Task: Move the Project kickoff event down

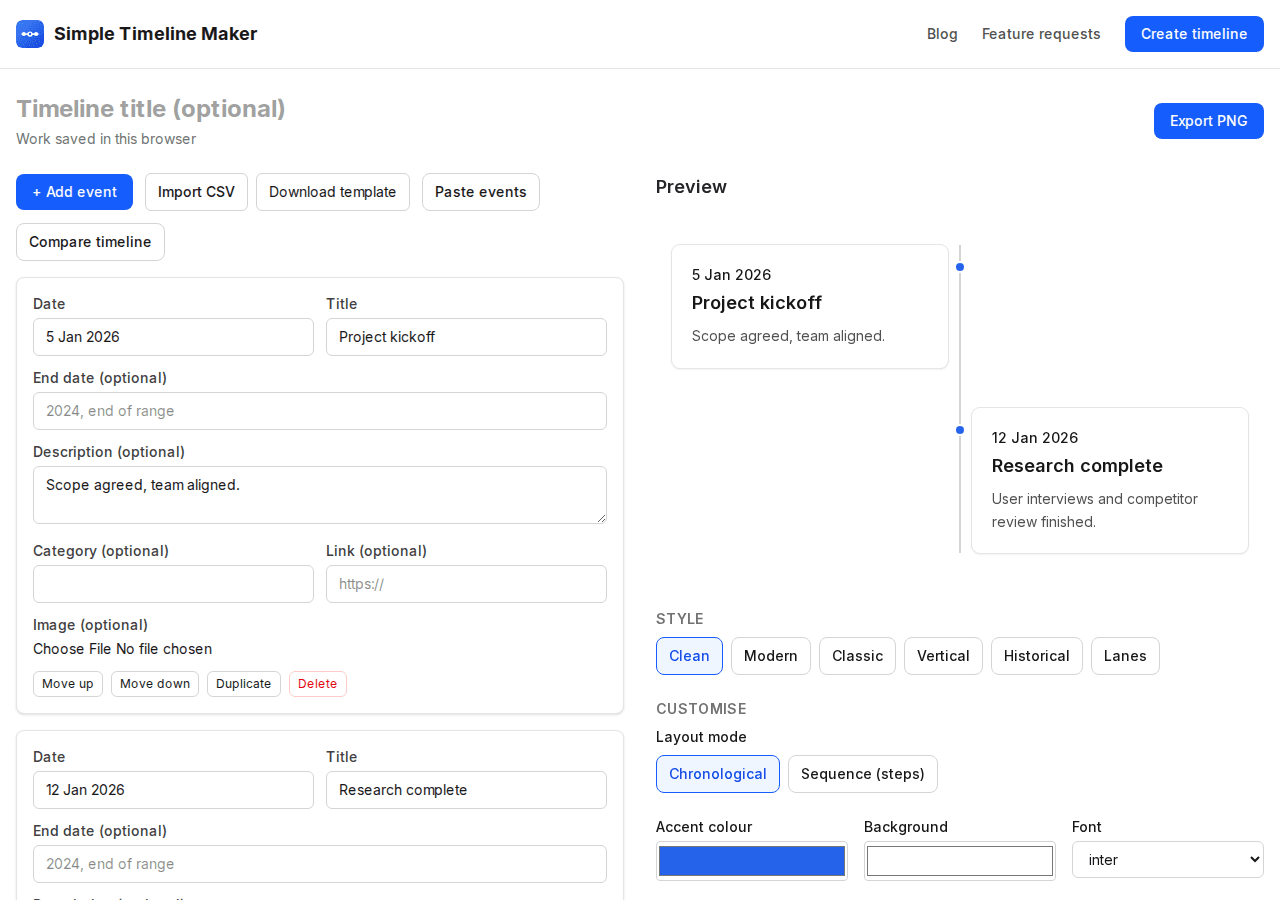Action: 155,684
